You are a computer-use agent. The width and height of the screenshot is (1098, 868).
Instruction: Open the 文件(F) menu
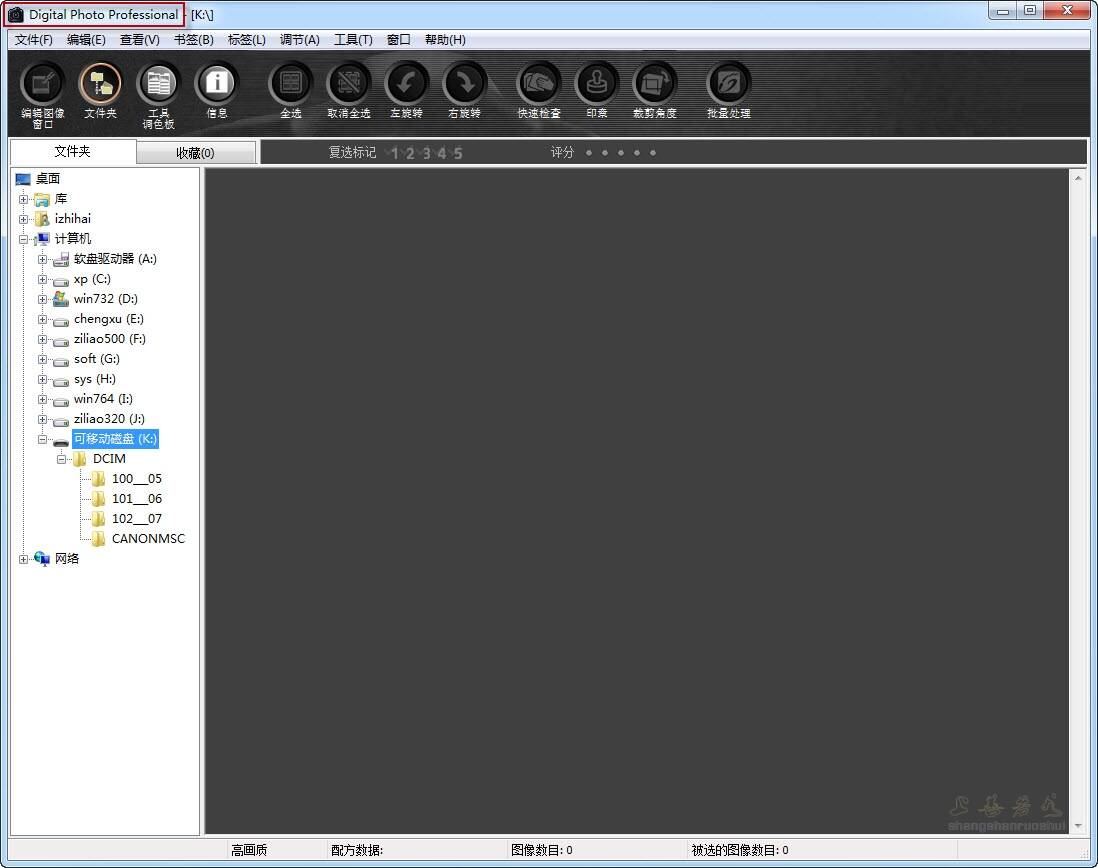coord(34,40)
